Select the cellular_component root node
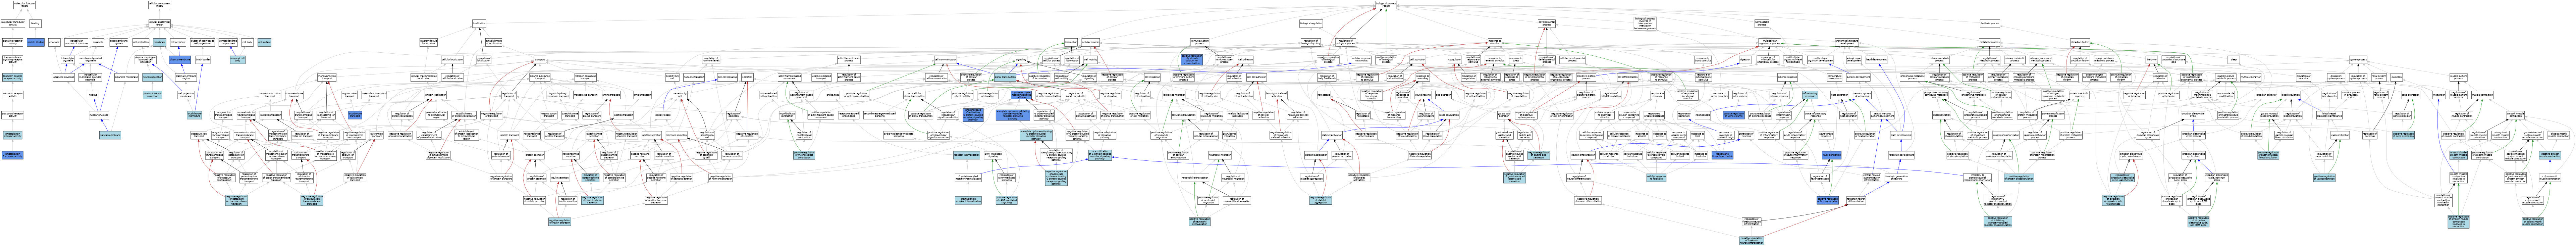2576x246 pixels. 160,5
